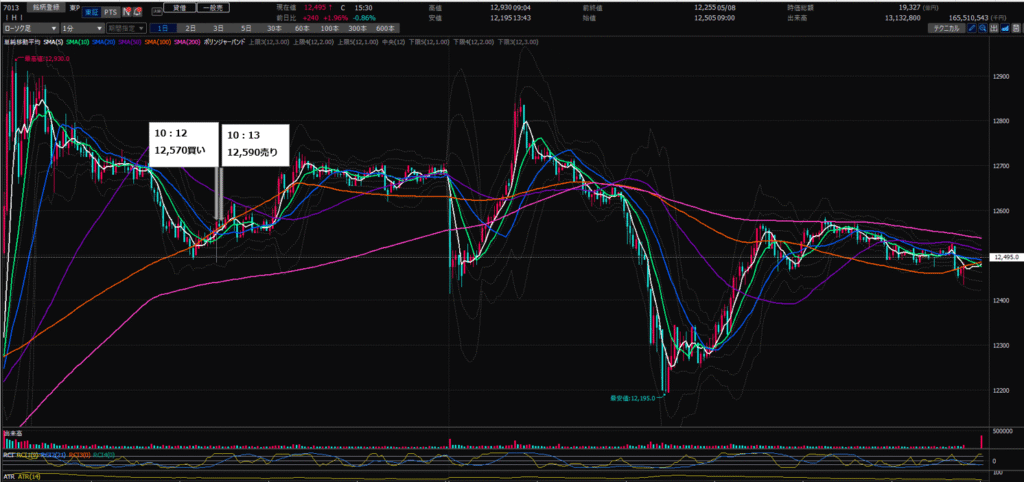The image size is (1024, 482).
Task: Click the 出来高 volume panel label
Action: coord(13,433)
